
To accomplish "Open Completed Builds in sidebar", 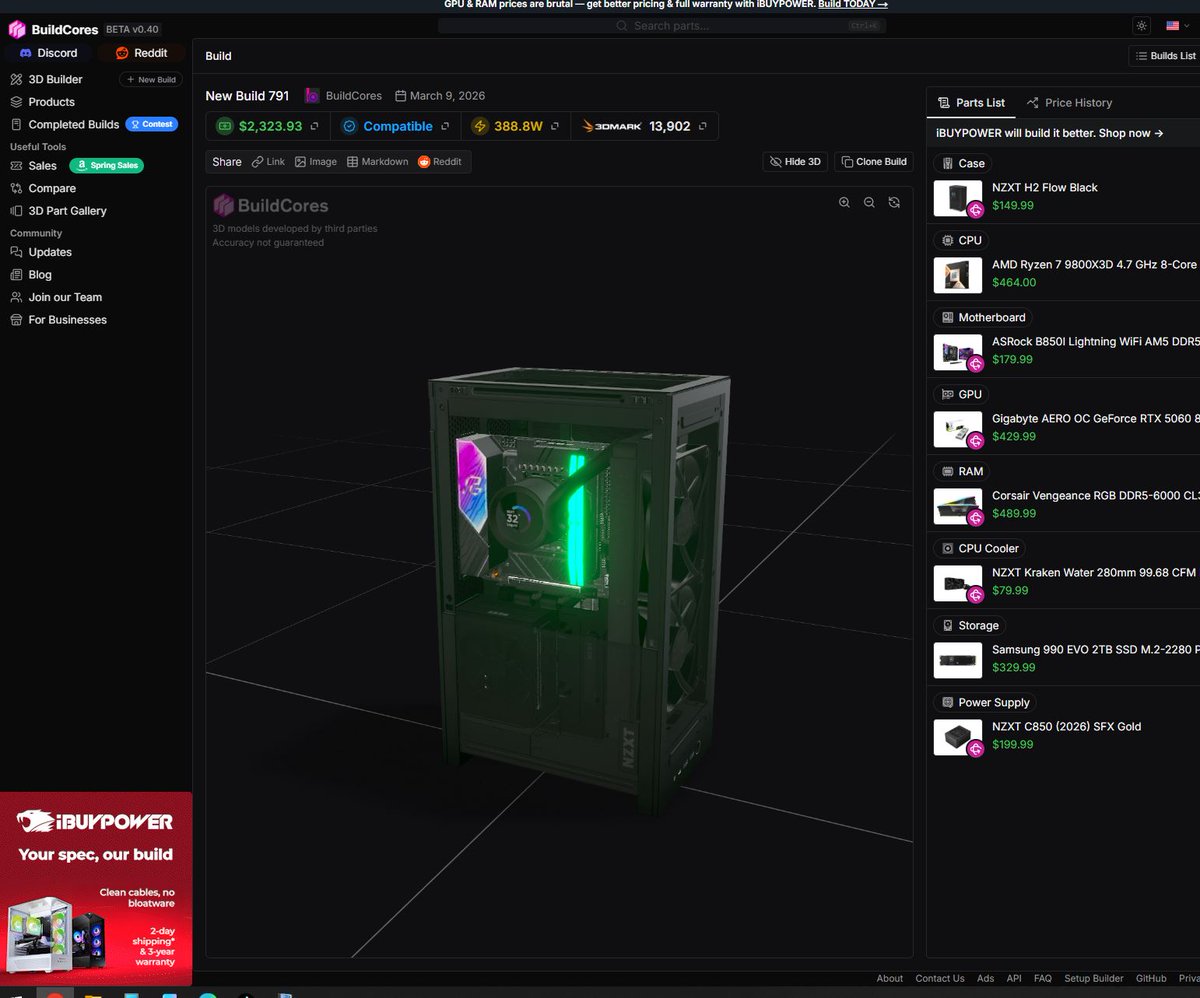I will coord(65,124).
